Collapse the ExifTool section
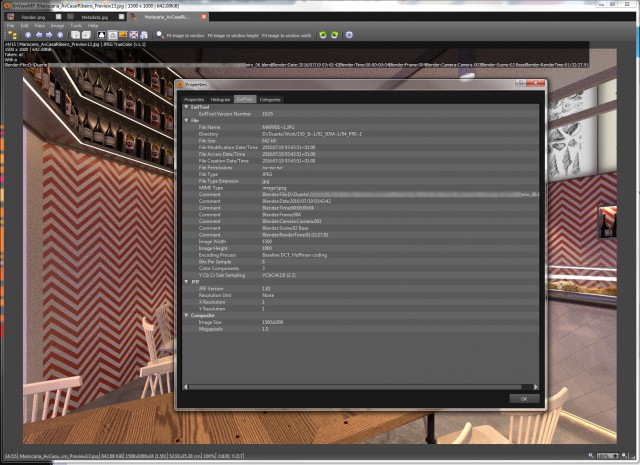The image size is (640, 465). coord(181,107)
